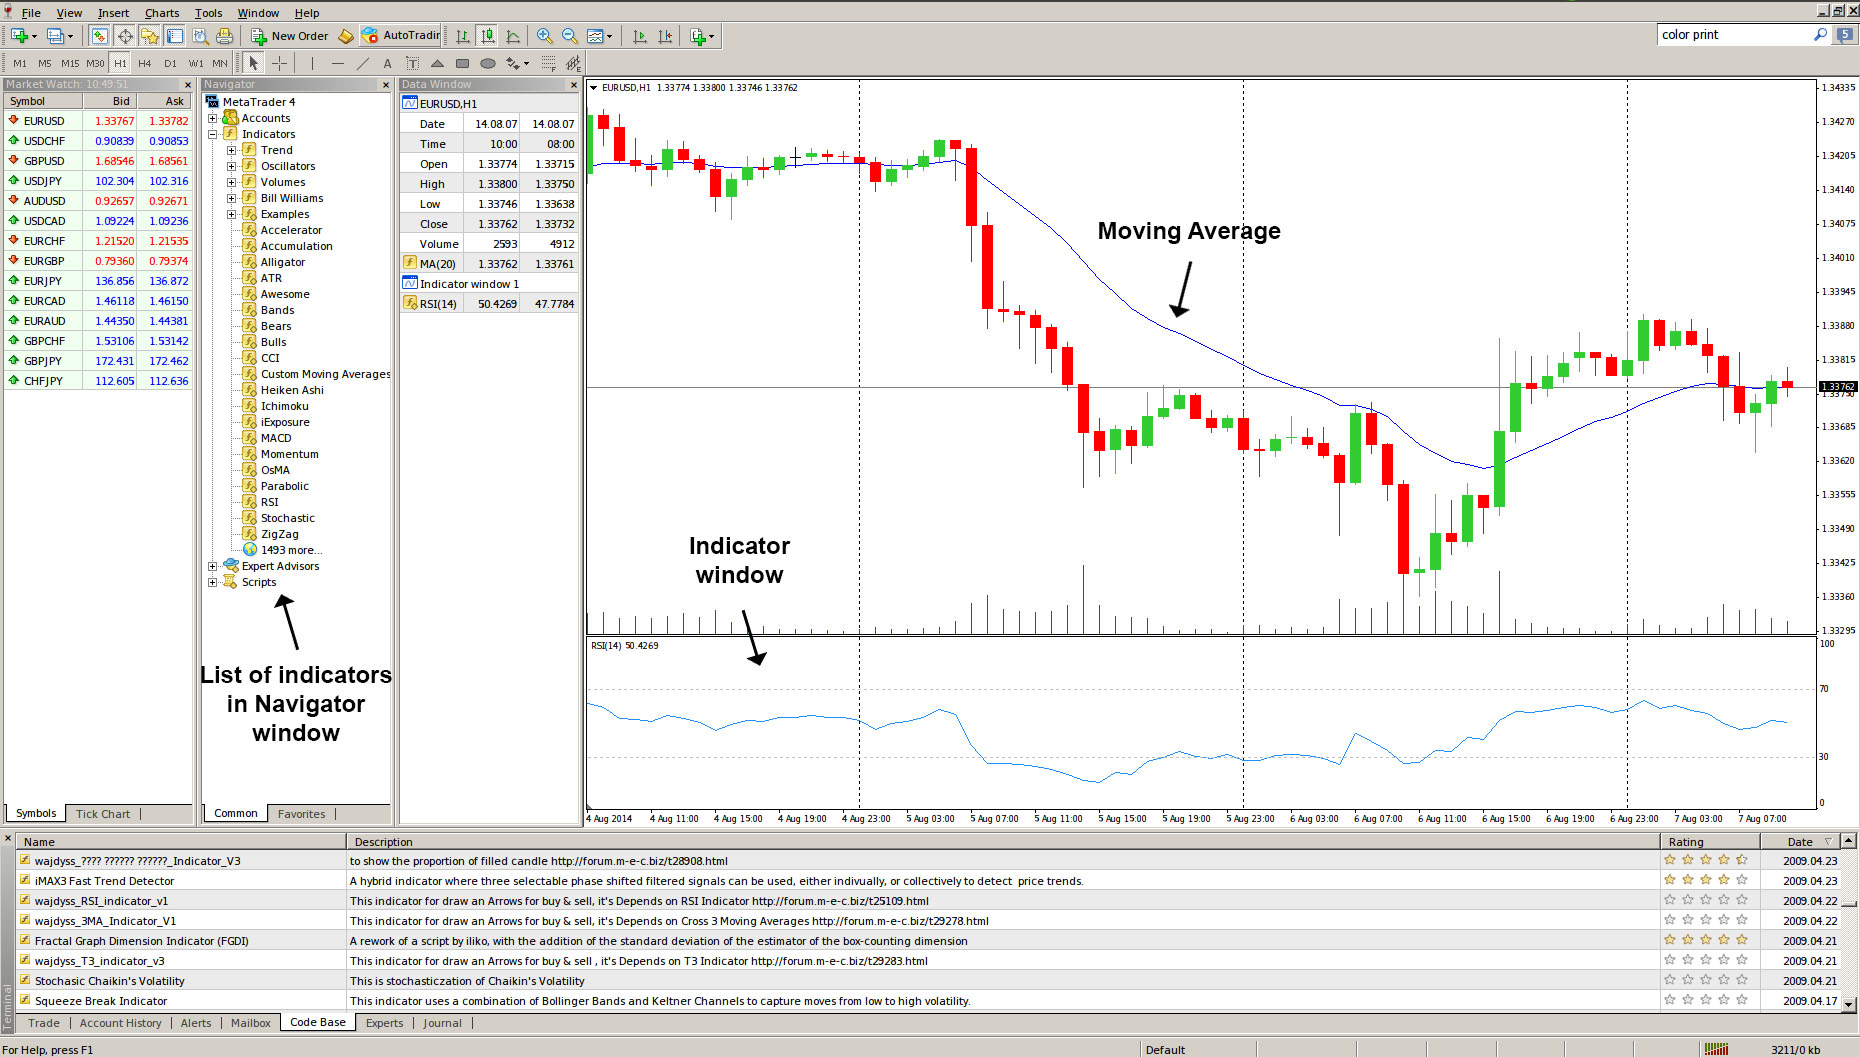Viewport: 1860px width, 1057px height.
Task: Click the MACD indicator icon in Navigator
Action: pyautogui.click(x=250, y=438)
